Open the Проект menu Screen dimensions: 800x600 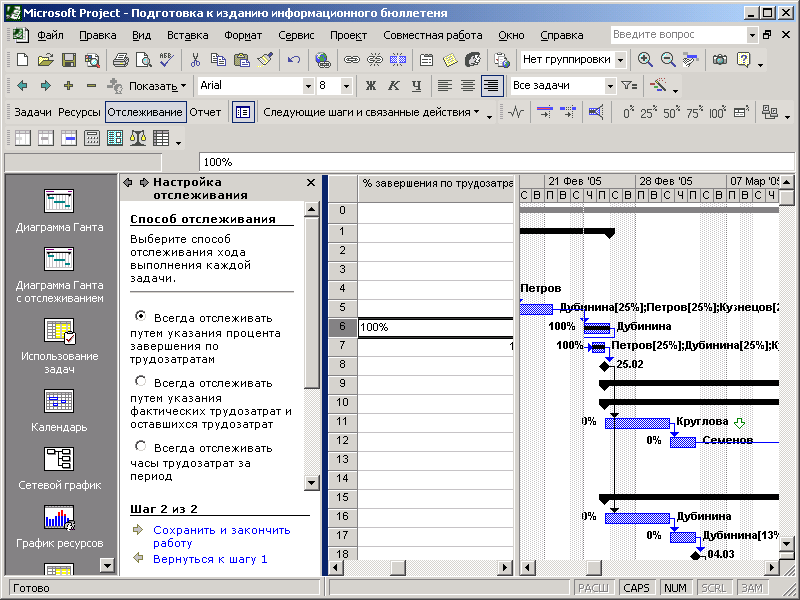click(x=348, y=35)
